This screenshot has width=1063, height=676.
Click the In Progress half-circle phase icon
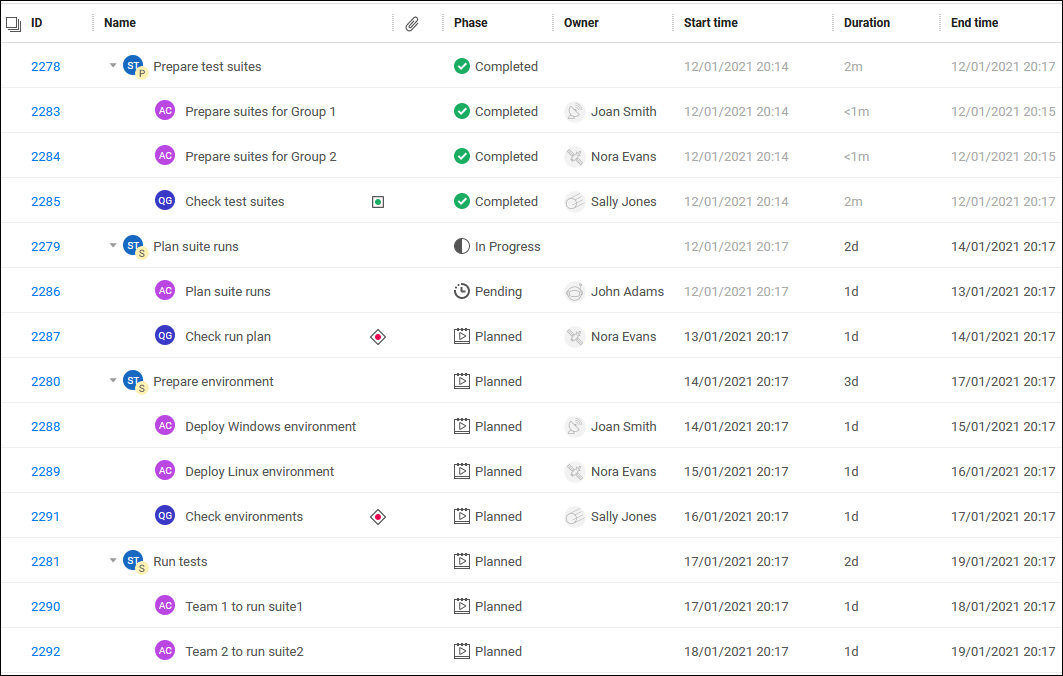[x=462, y=247]
